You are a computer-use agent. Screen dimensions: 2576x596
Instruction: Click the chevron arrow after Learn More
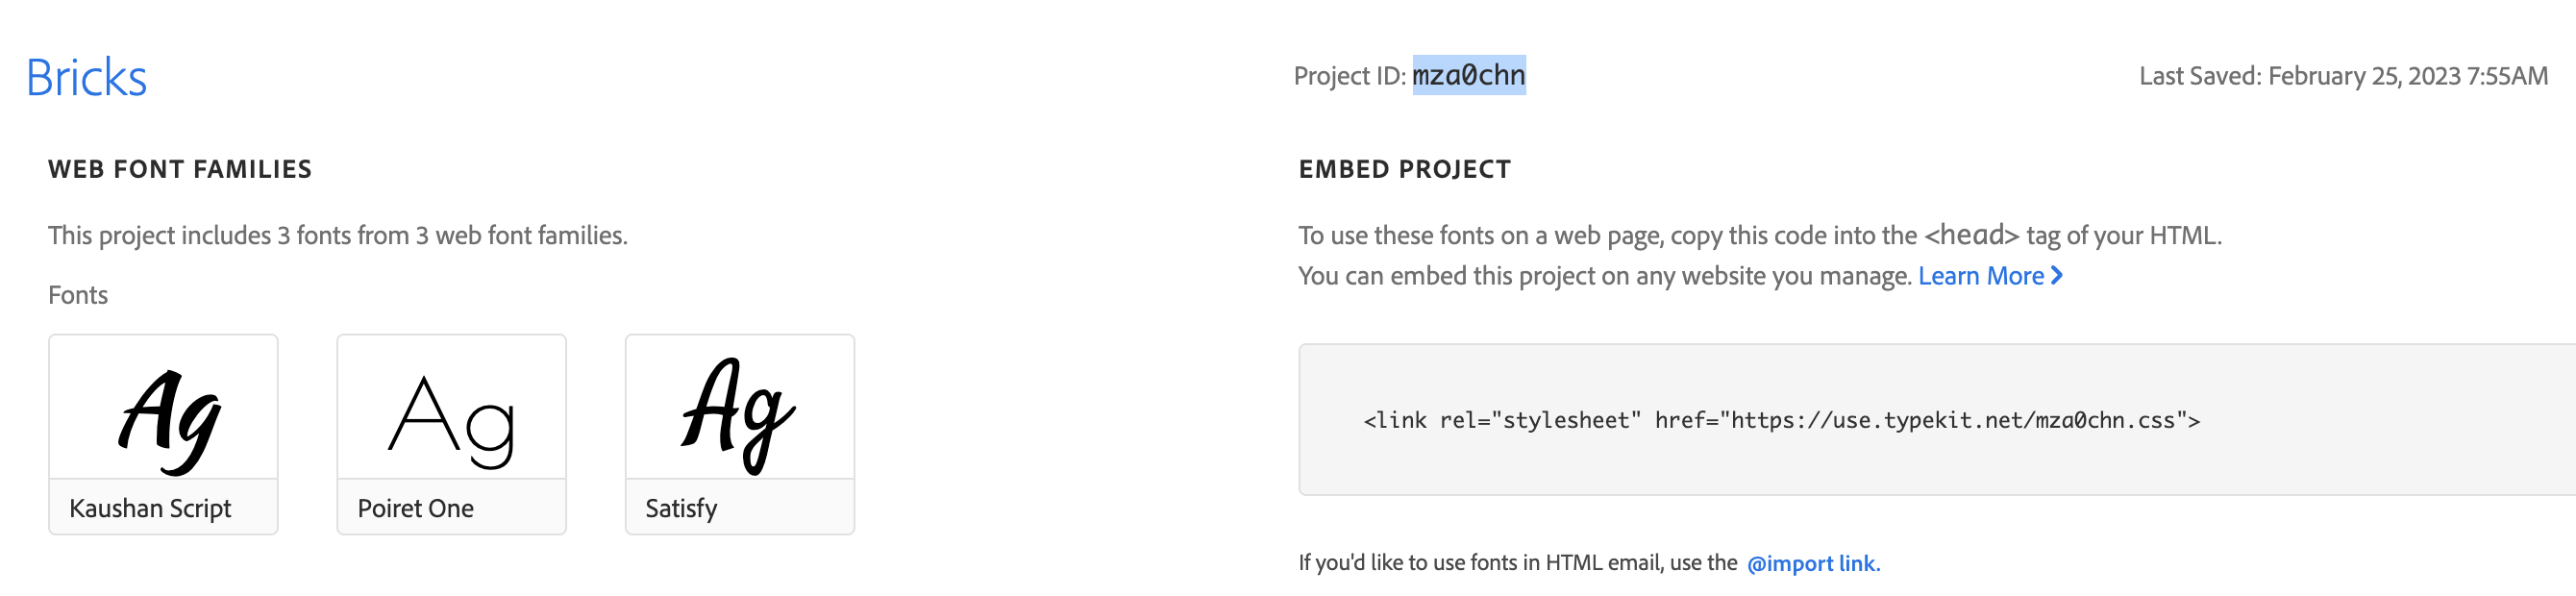tap(2057, 276)
